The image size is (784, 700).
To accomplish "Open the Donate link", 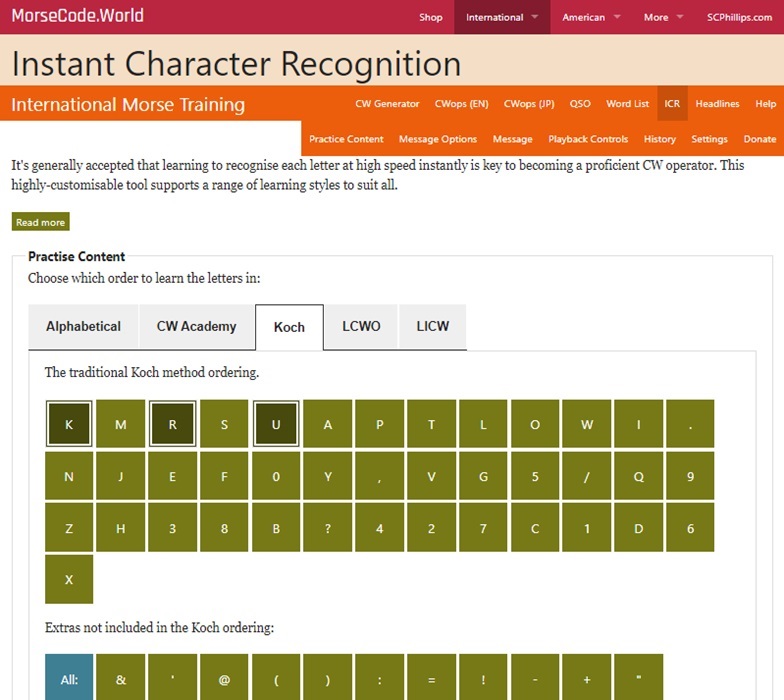I will click(x=760, y=139).
